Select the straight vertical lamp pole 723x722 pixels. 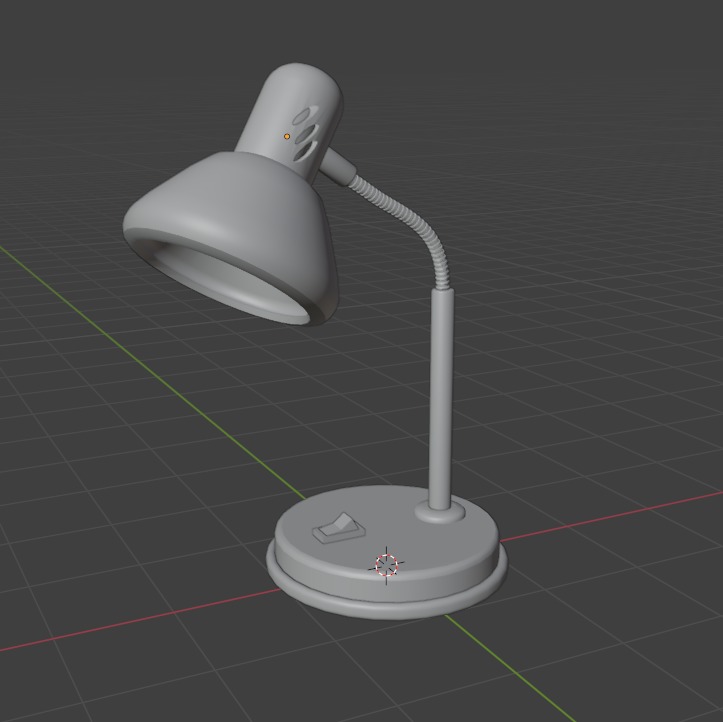click(x=441, y=399)
